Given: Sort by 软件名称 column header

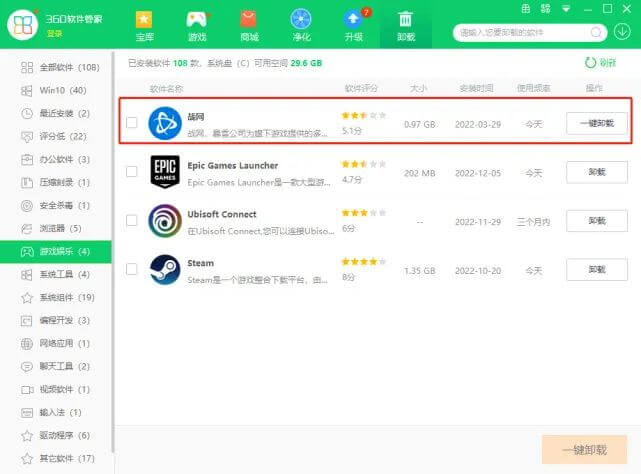Looking at the screenshot, I should tap(166, 88).
